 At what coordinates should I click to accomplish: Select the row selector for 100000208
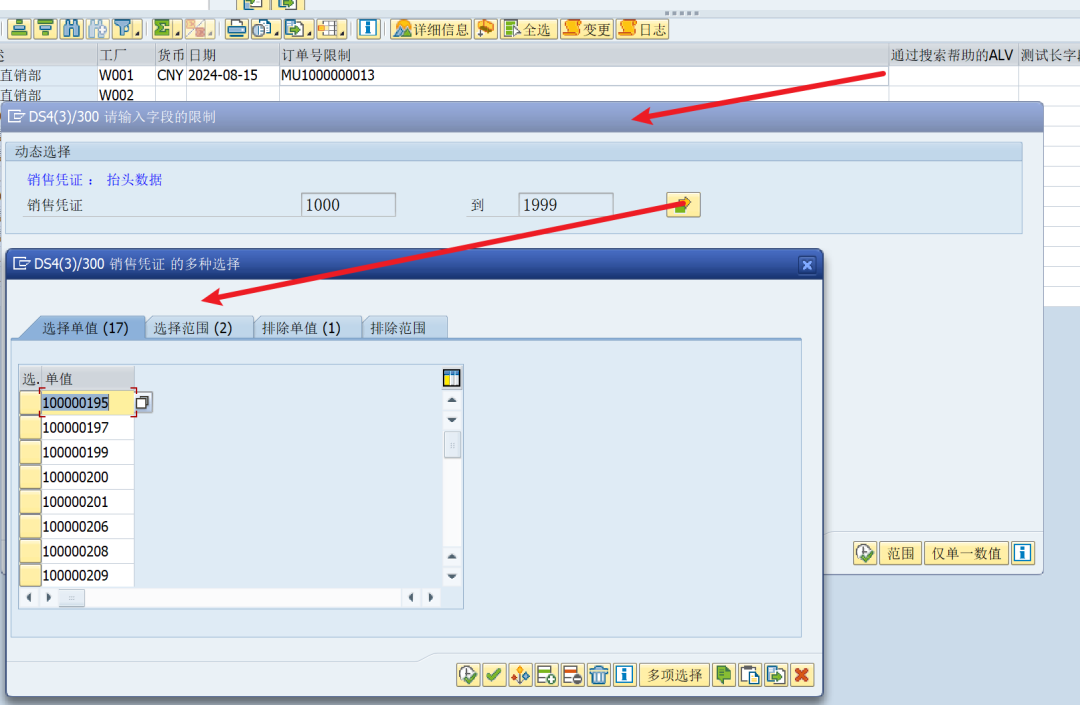click(x=30, y=551)
